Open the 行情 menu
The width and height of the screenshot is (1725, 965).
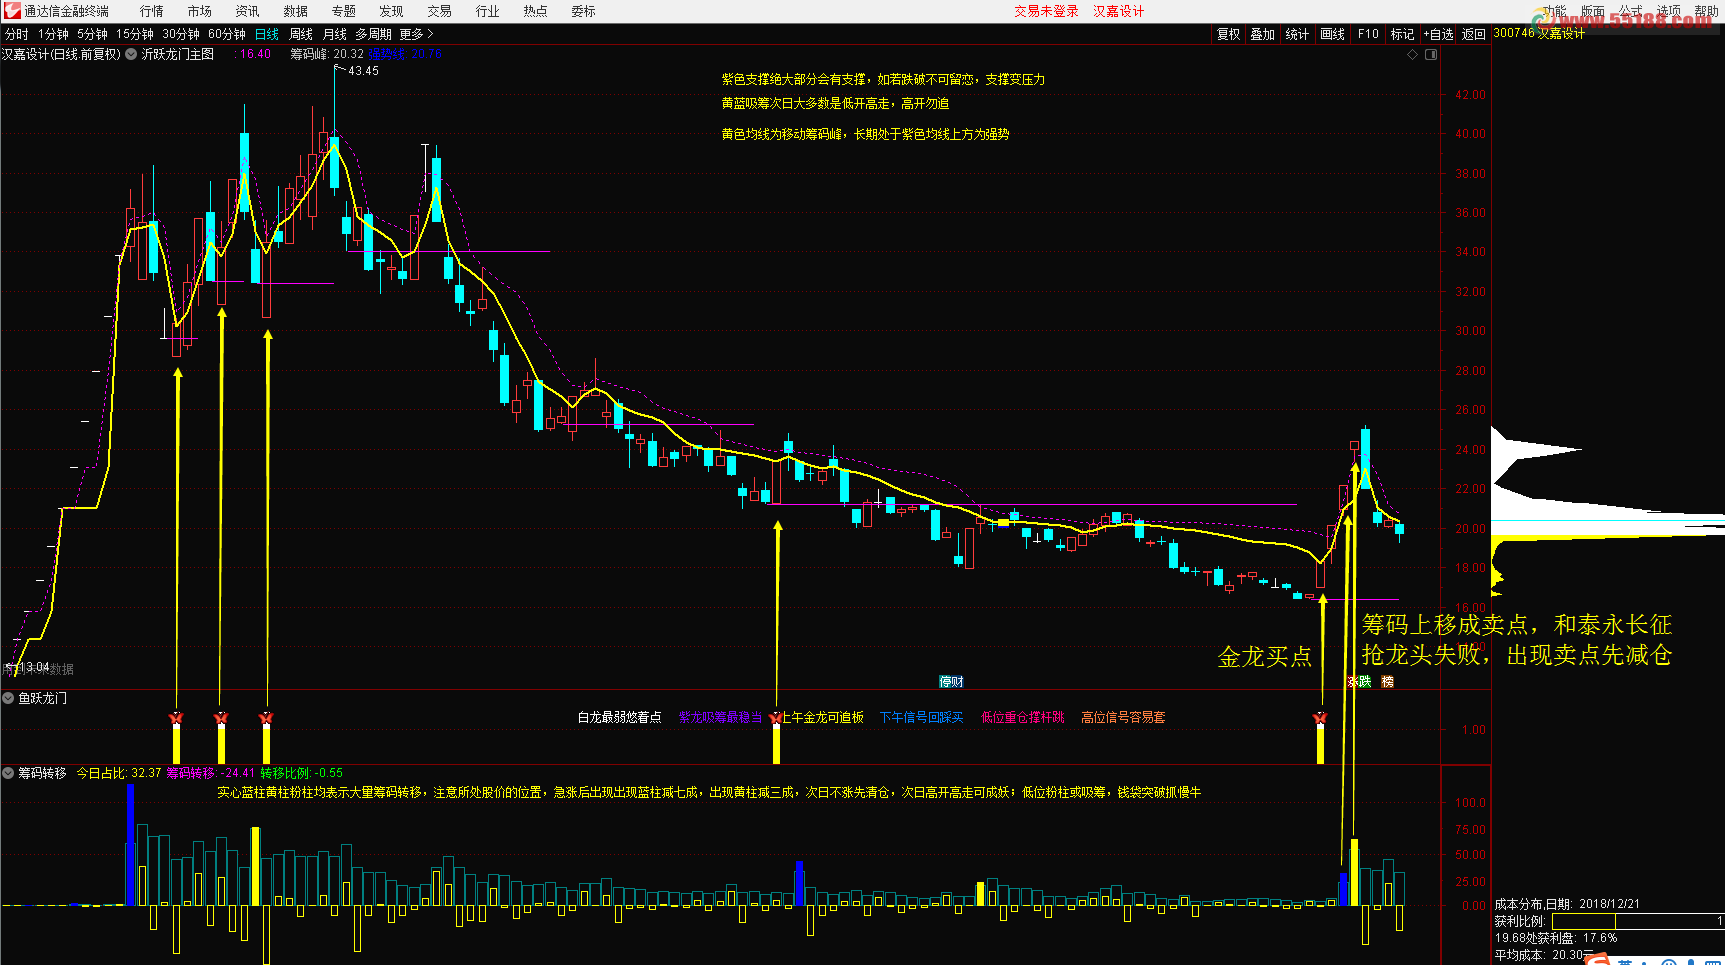pyautogui.click(x=152, y=11)
